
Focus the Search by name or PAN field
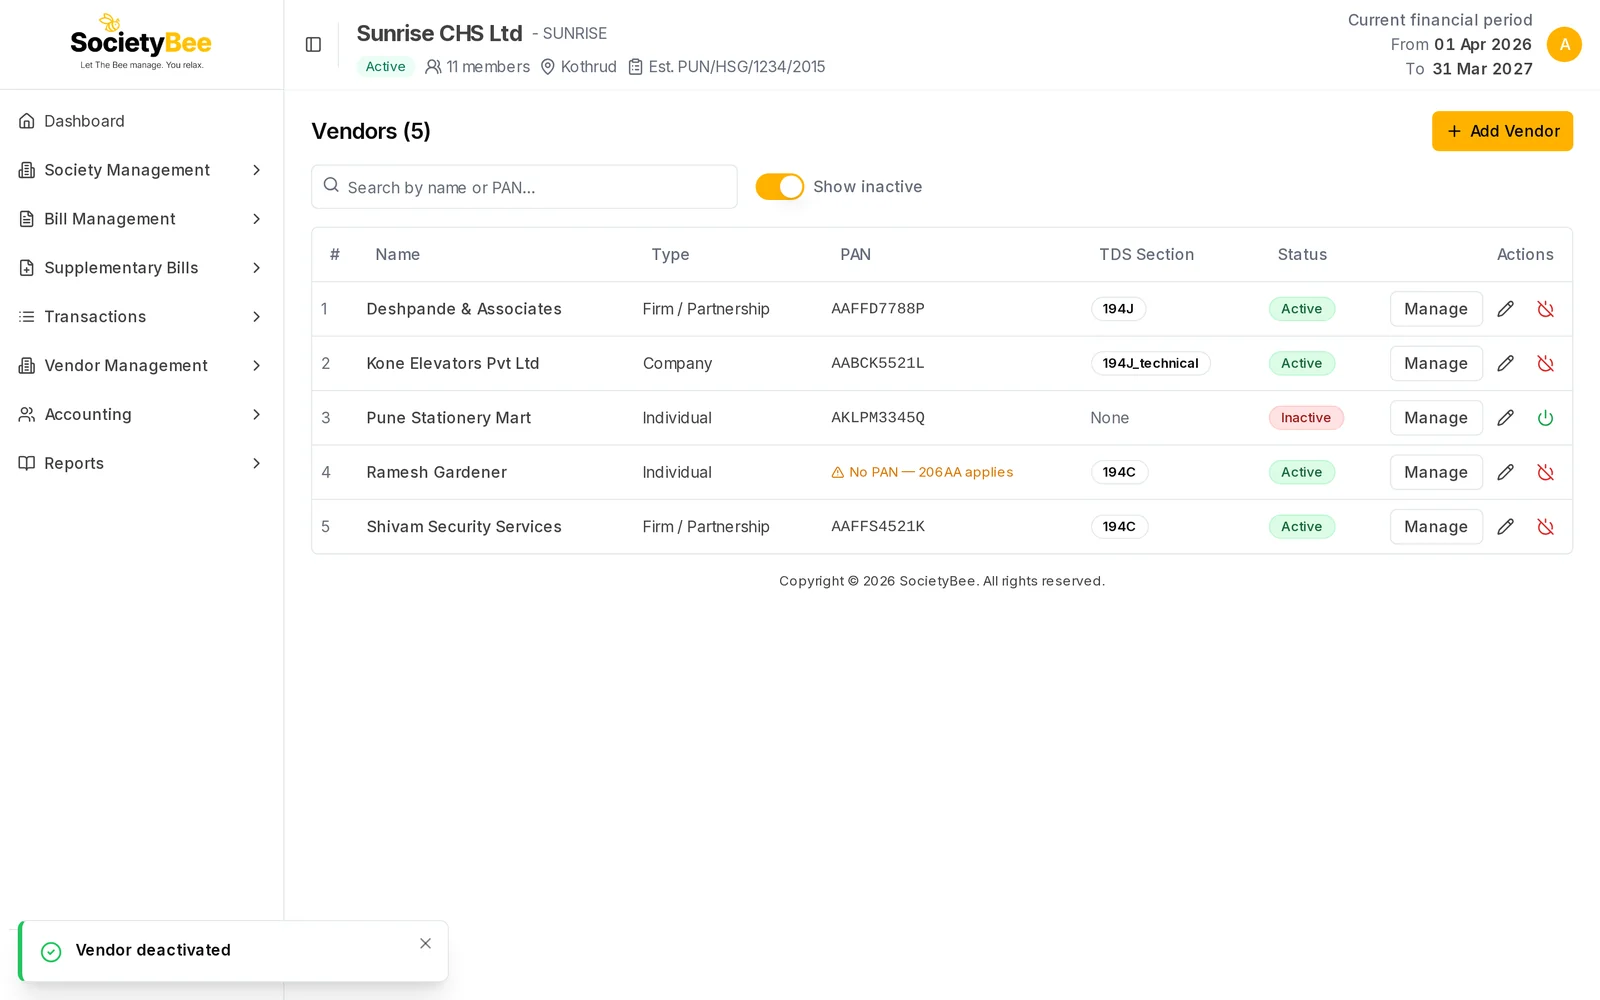[x=524, y=187]
